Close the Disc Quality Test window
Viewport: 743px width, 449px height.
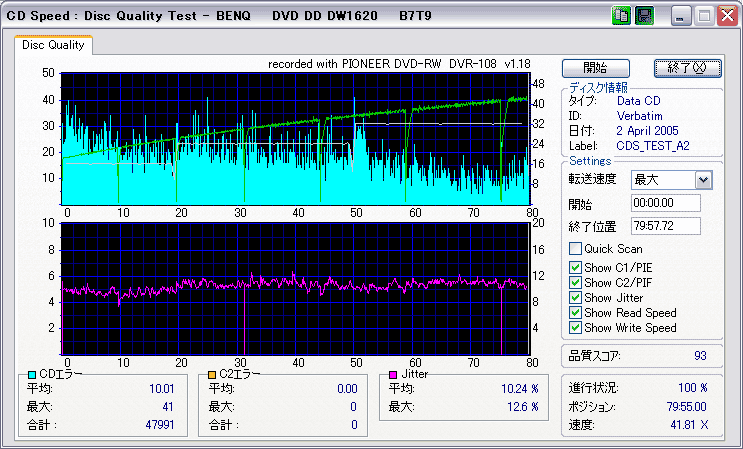coord(727,17)
